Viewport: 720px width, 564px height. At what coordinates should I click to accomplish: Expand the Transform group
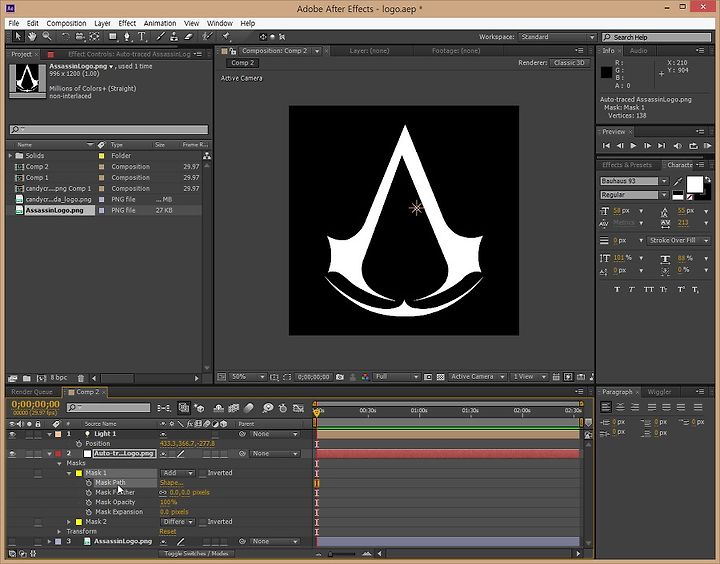coord(59,531)
